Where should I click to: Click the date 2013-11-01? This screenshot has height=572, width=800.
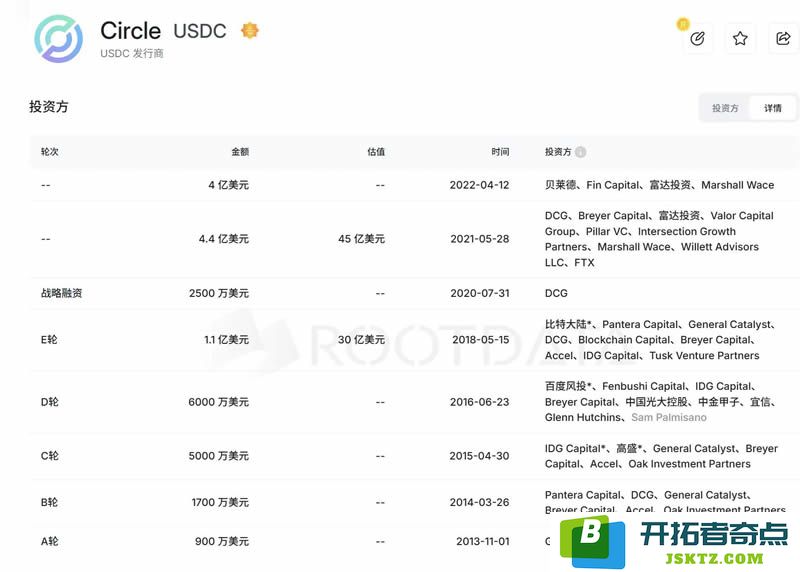(x=483, y=541)
